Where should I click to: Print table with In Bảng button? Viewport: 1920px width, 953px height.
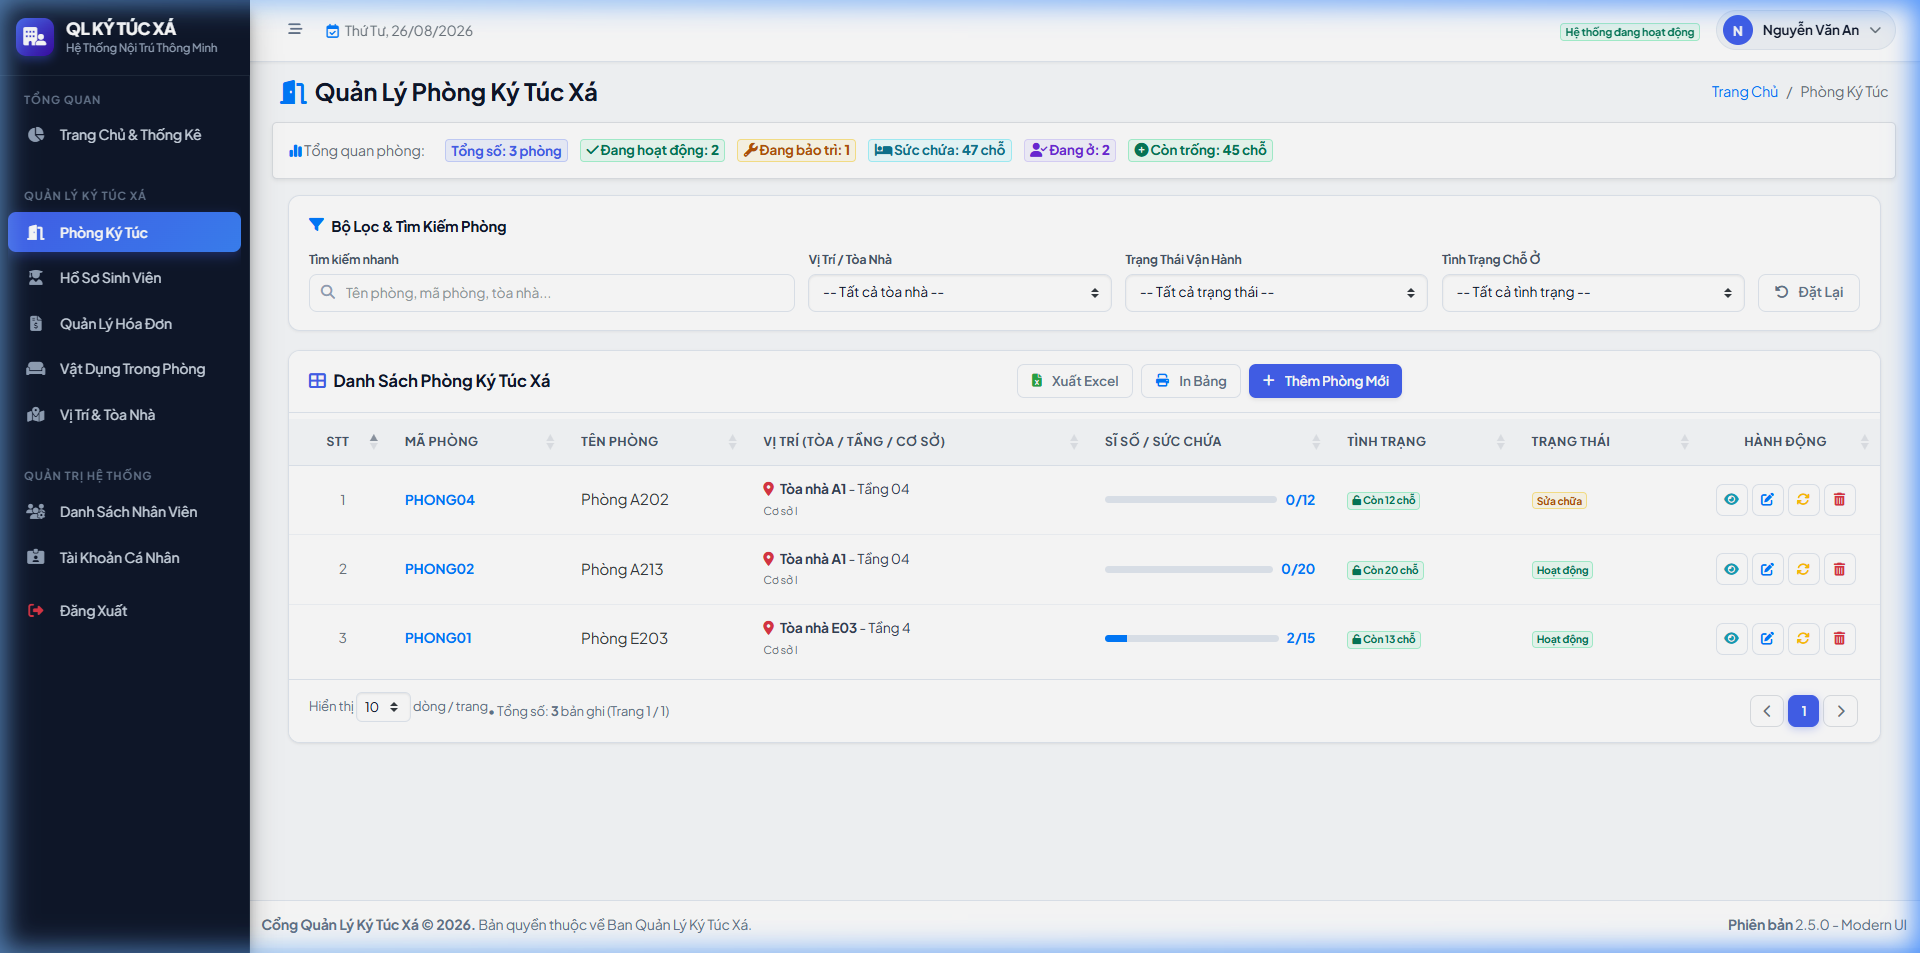pyautogui.click(x=1191, y=381)
